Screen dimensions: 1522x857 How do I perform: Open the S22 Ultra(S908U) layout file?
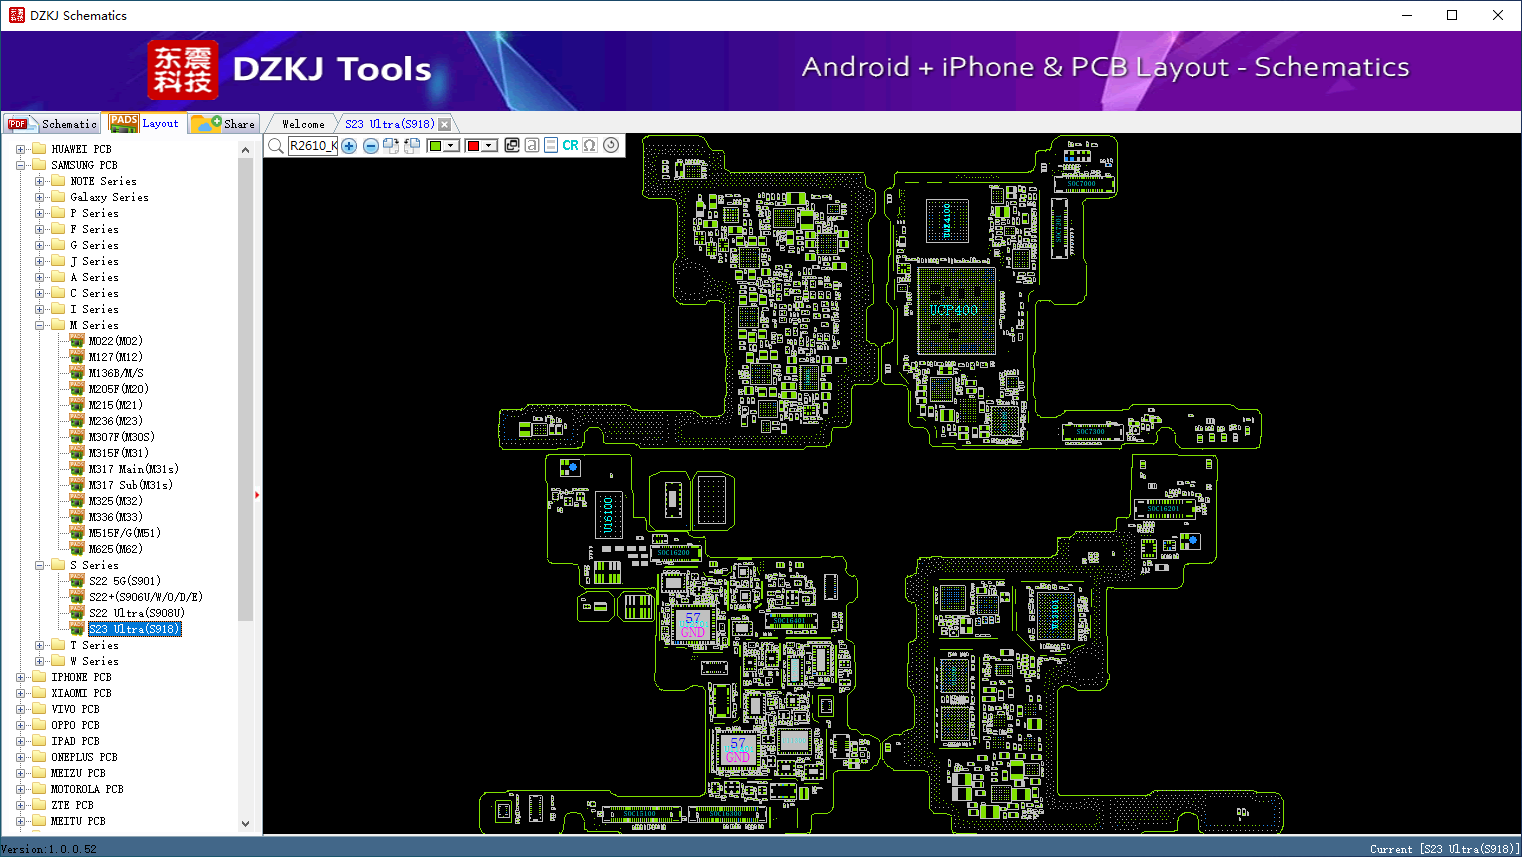coord(136,613)
